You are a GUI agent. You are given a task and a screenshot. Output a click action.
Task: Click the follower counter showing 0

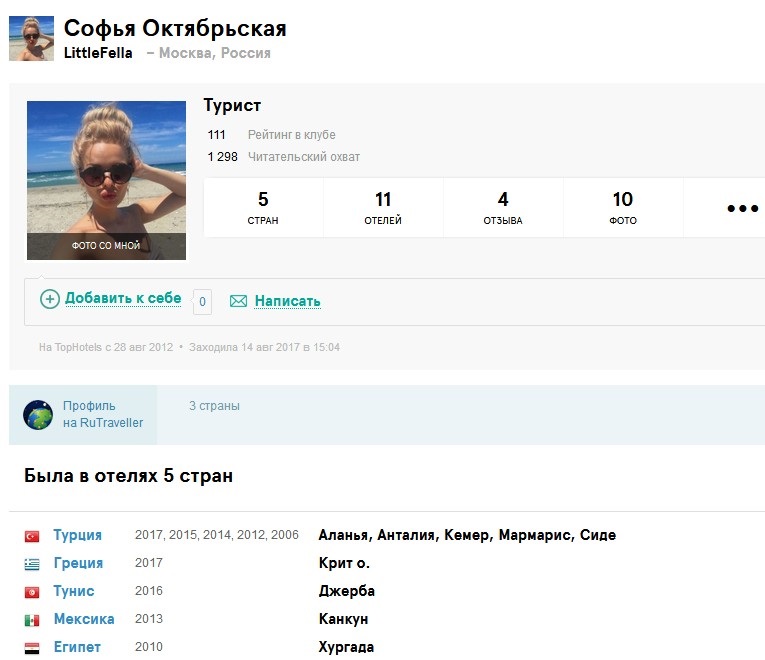(x=202, y=302)
